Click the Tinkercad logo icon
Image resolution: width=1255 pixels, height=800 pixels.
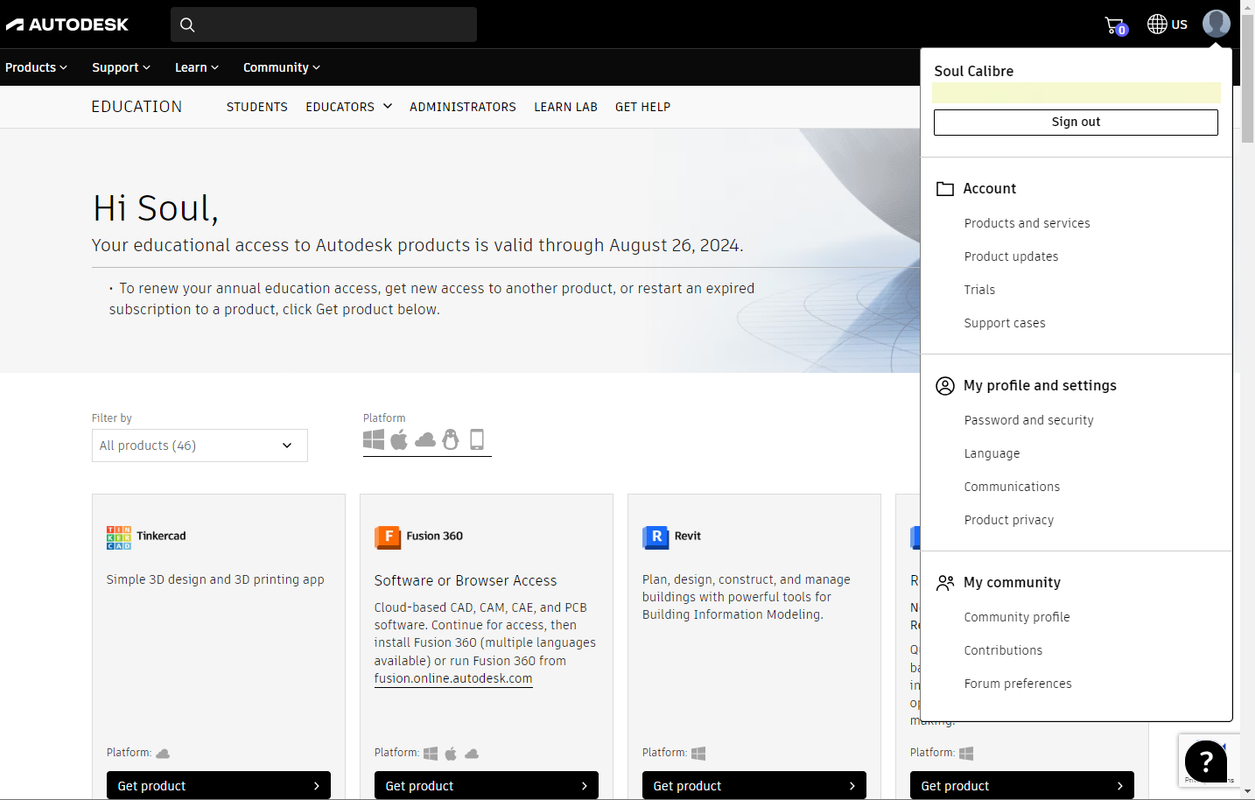click(x=118, y=537)
